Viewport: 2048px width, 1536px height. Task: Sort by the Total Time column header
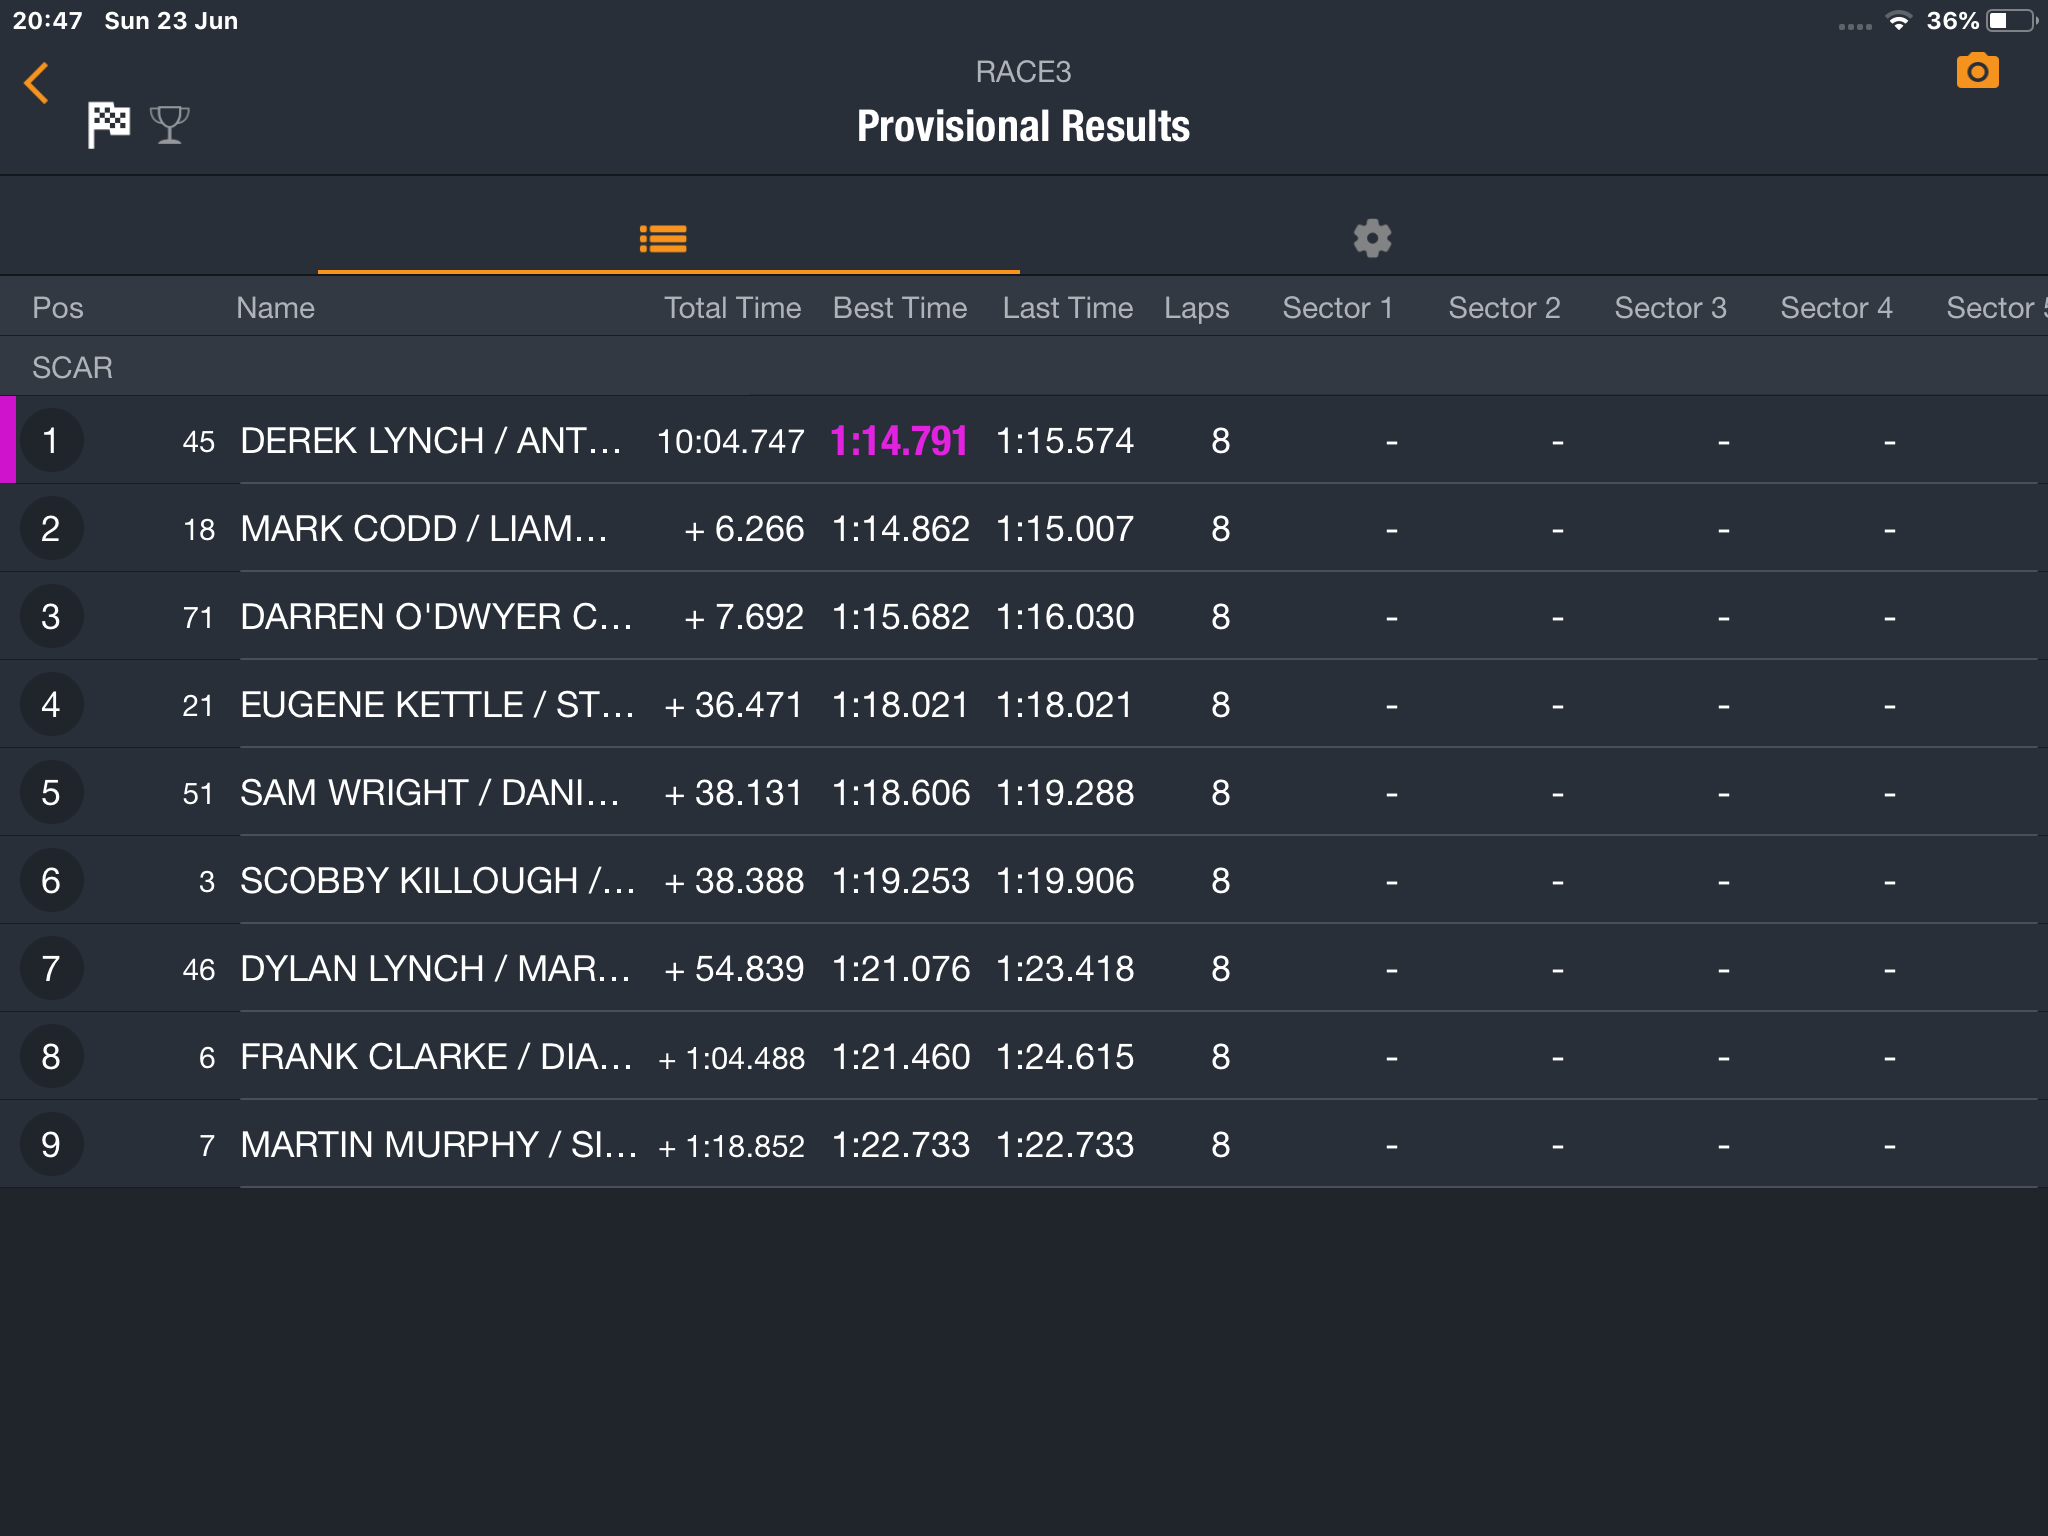click(732, 308)
